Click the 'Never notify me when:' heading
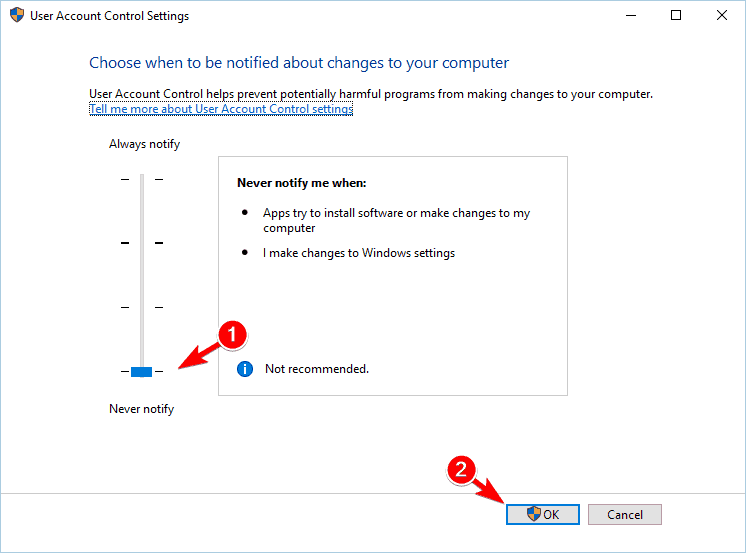This screenshot has width=746, height=553. pos(302,183)
